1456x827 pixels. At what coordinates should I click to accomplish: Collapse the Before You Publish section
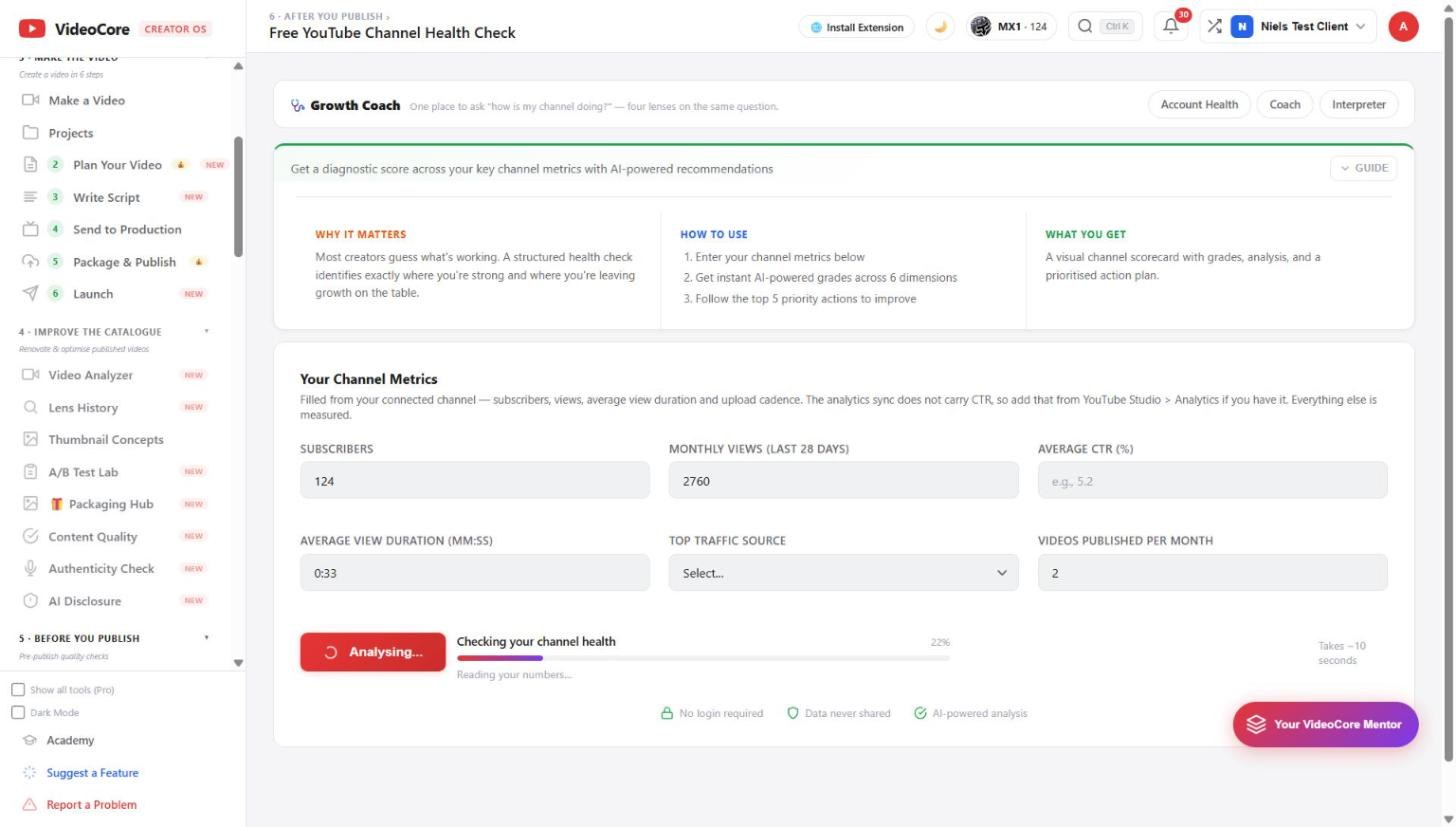[x=207, y=638]
